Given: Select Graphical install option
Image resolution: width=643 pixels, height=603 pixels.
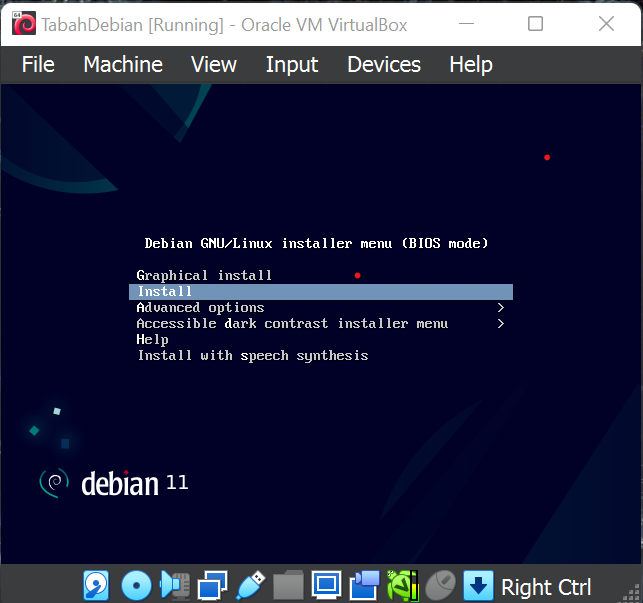Looking at the screenshot, I should tap(204, 275).
